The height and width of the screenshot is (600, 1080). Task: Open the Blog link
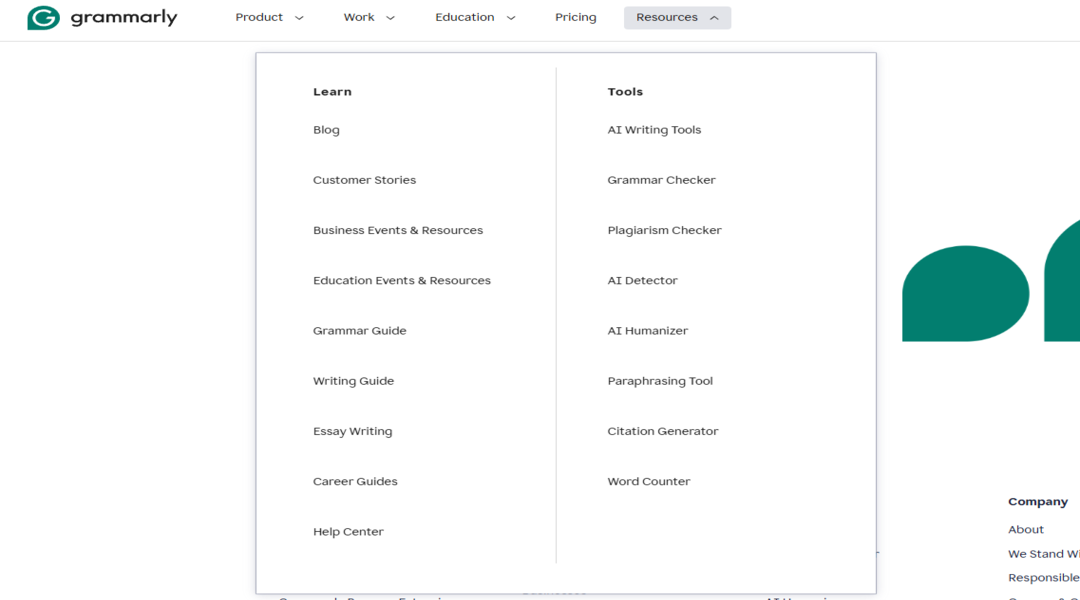(x=326, y=130)
